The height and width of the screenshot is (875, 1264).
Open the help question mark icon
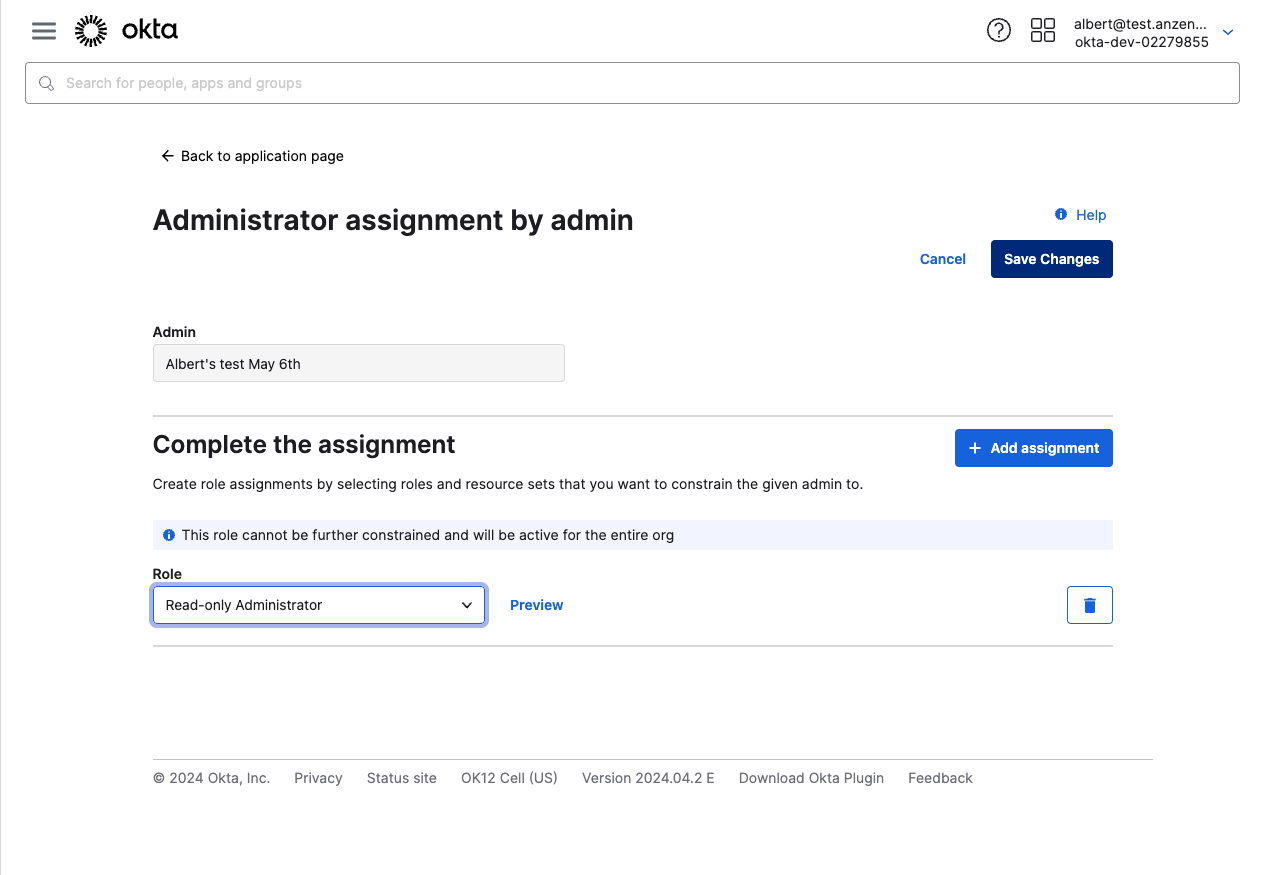(x=998, y=31)
